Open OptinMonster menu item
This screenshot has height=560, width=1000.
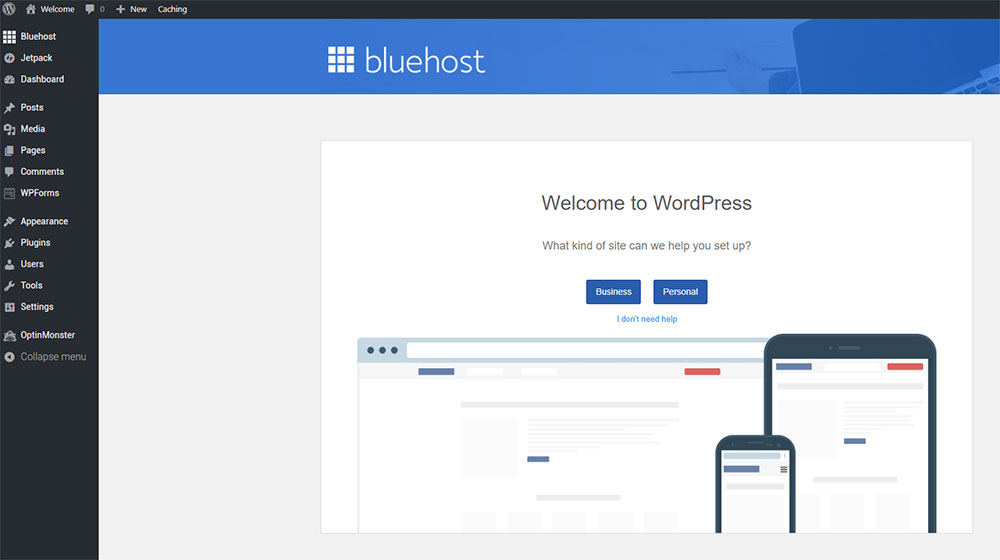[x=49, y=335]
